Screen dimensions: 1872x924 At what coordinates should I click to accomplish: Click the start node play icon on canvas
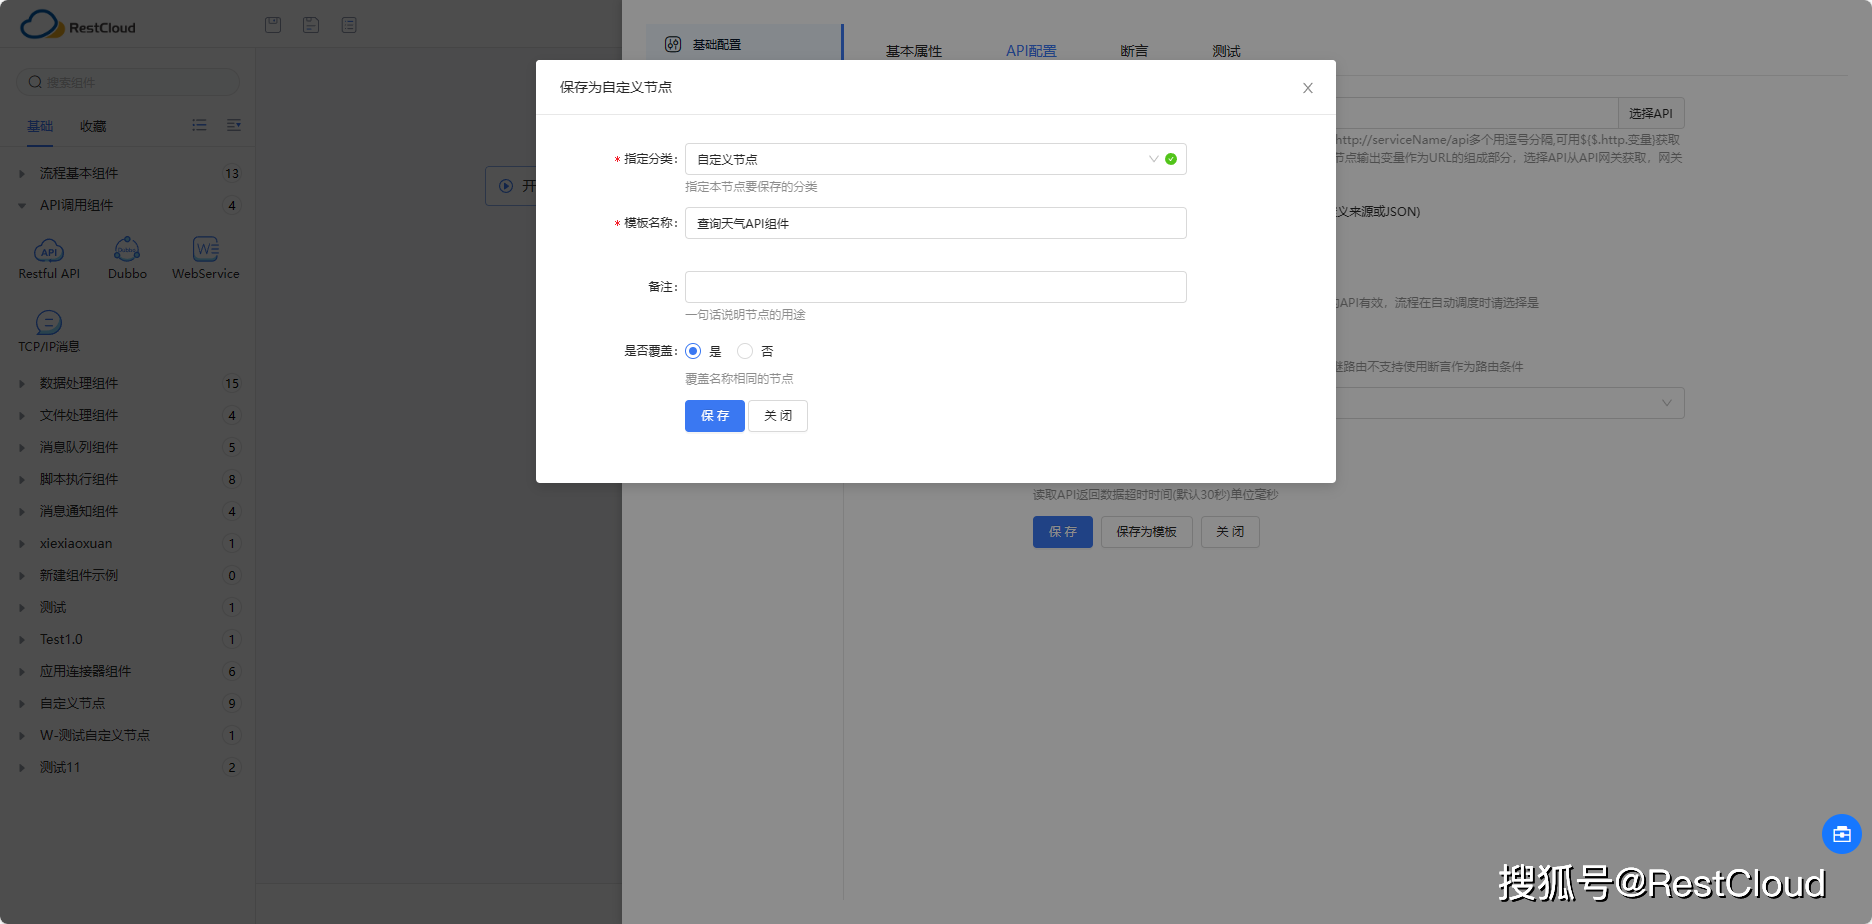(506, 186)
